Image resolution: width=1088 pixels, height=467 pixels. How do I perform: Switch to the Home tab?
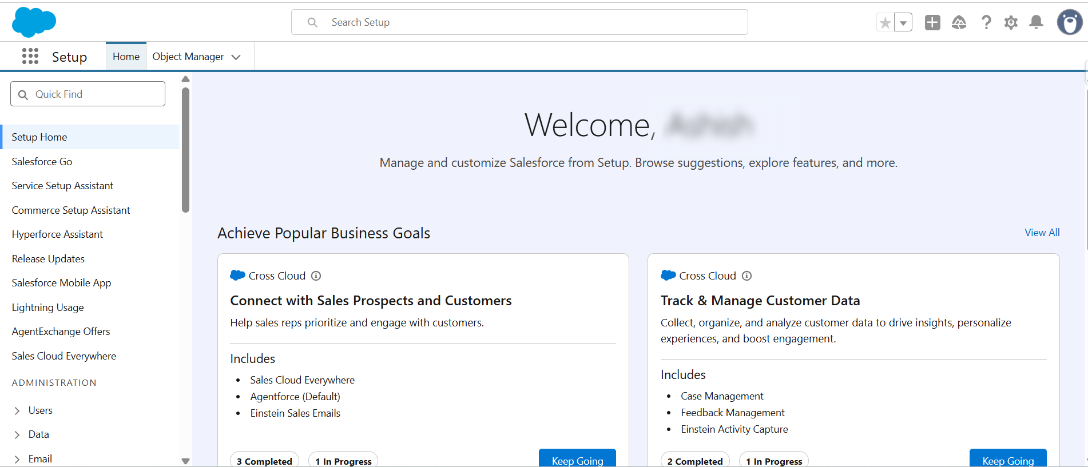[x=126, y=57]
